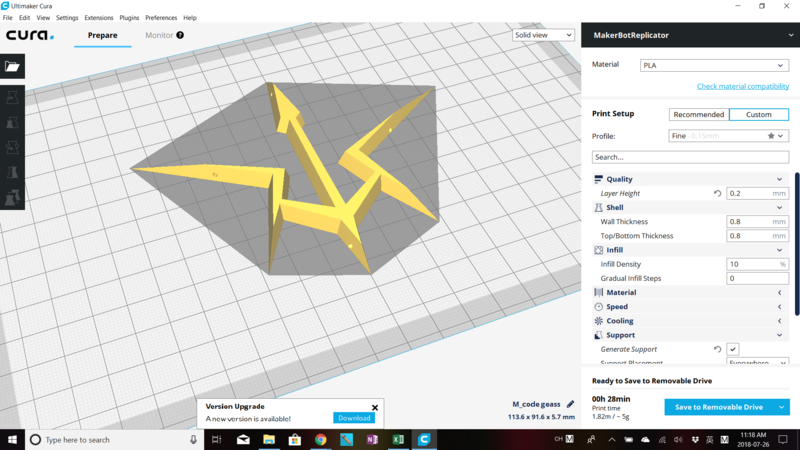
Task: Click the Cooling category fan icon
Action: click(x=598, y=321)
